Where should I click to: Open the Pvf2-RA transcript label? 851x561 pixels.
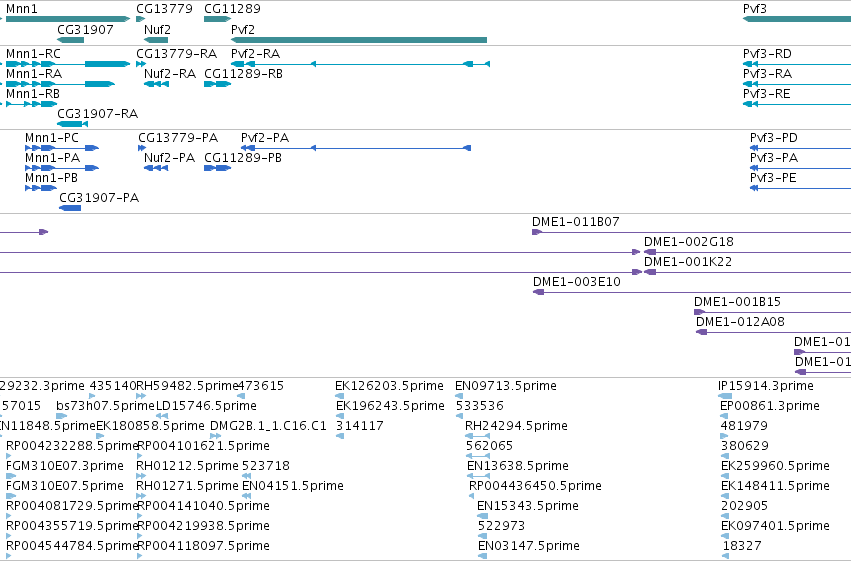pyautogui.click(x=256, y=54)
